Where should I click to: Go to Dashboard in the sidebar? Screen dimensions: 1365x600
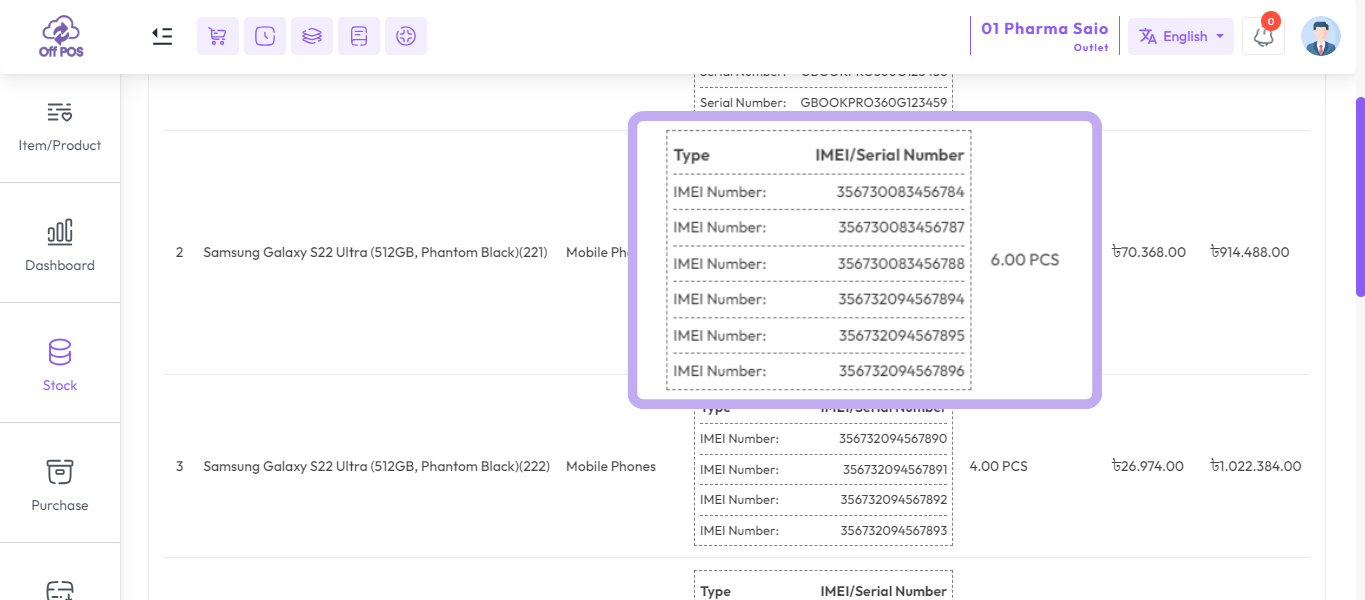pyautogui.click(x=60, y=243)
